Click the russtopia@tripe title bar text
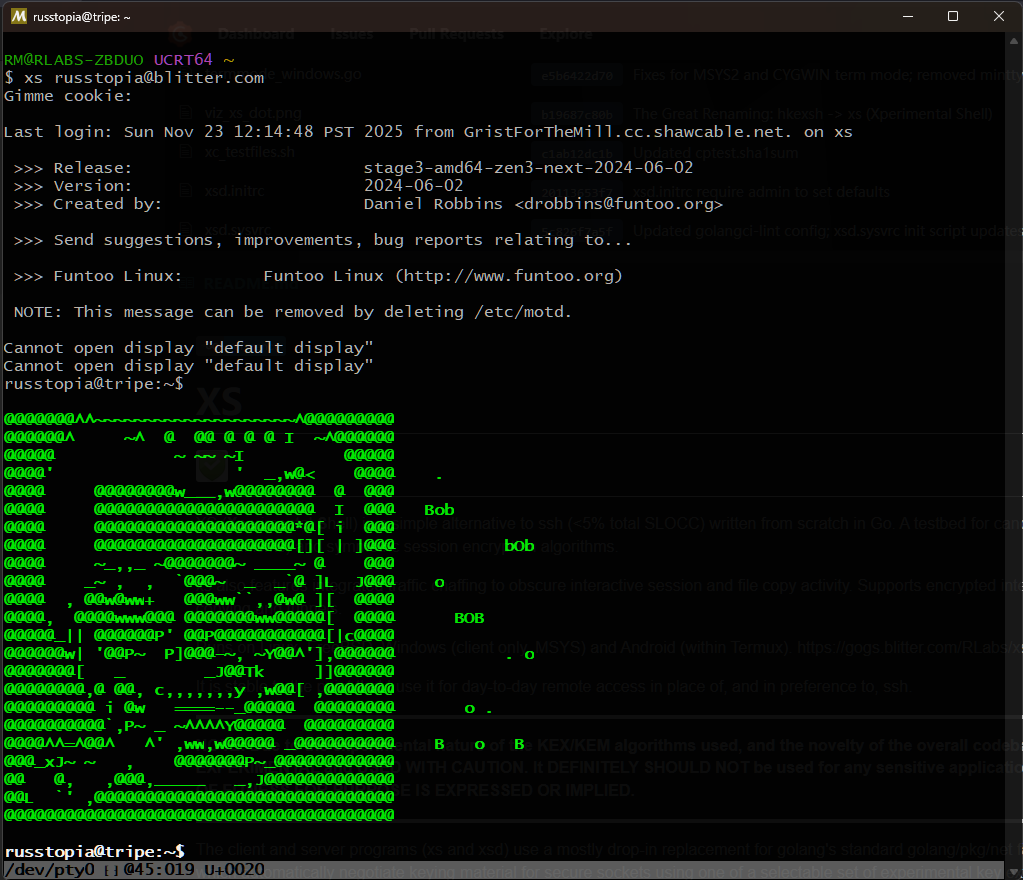Viewport: 1023px width, 880px height. [79, 16]
